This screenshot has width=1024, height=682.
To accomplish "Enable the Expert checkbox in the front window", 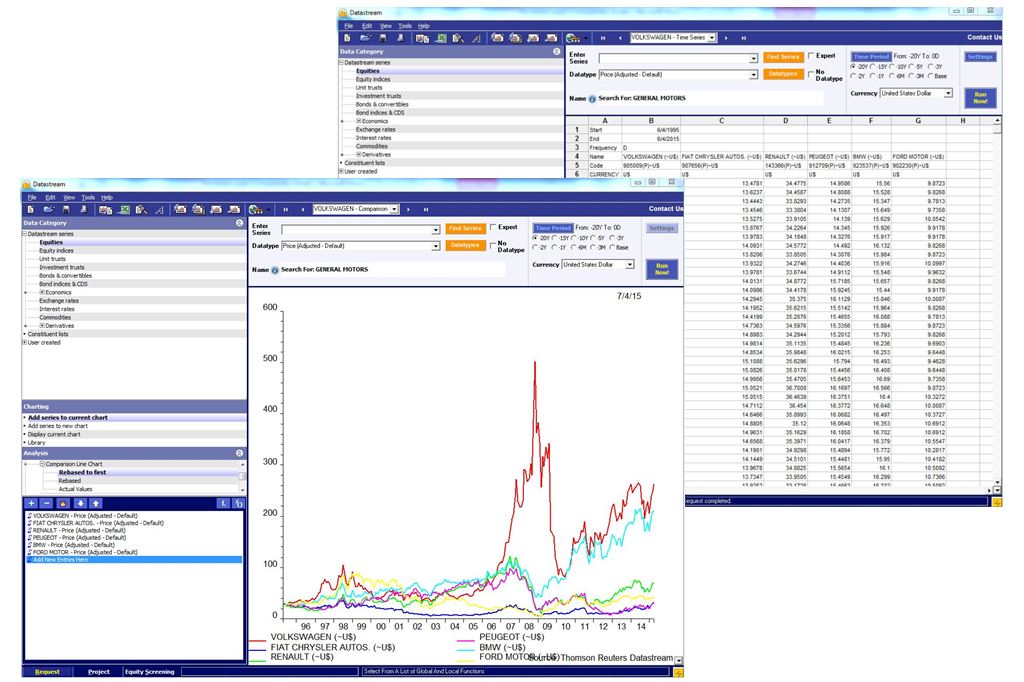I will coord(491,227).
